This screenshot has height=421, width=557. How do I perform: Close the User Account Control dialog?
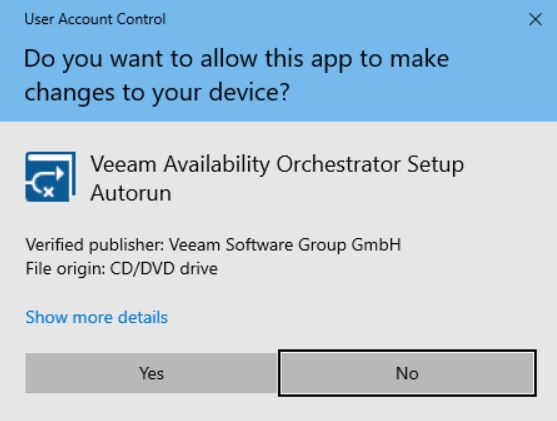tap(535, 19)
